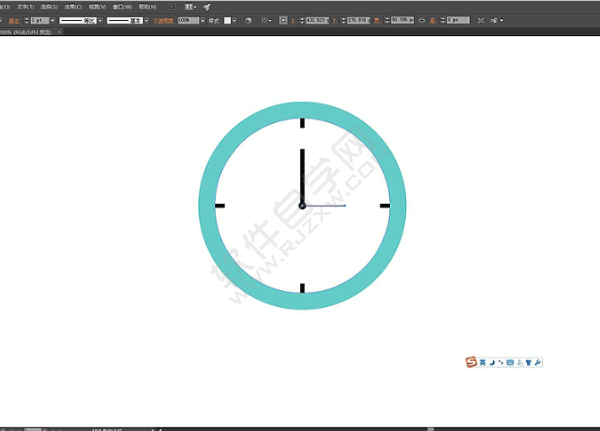Click the isolate selected object icon
The width and height of the screenshot is (600, 431).
click(x=481, y=20)
